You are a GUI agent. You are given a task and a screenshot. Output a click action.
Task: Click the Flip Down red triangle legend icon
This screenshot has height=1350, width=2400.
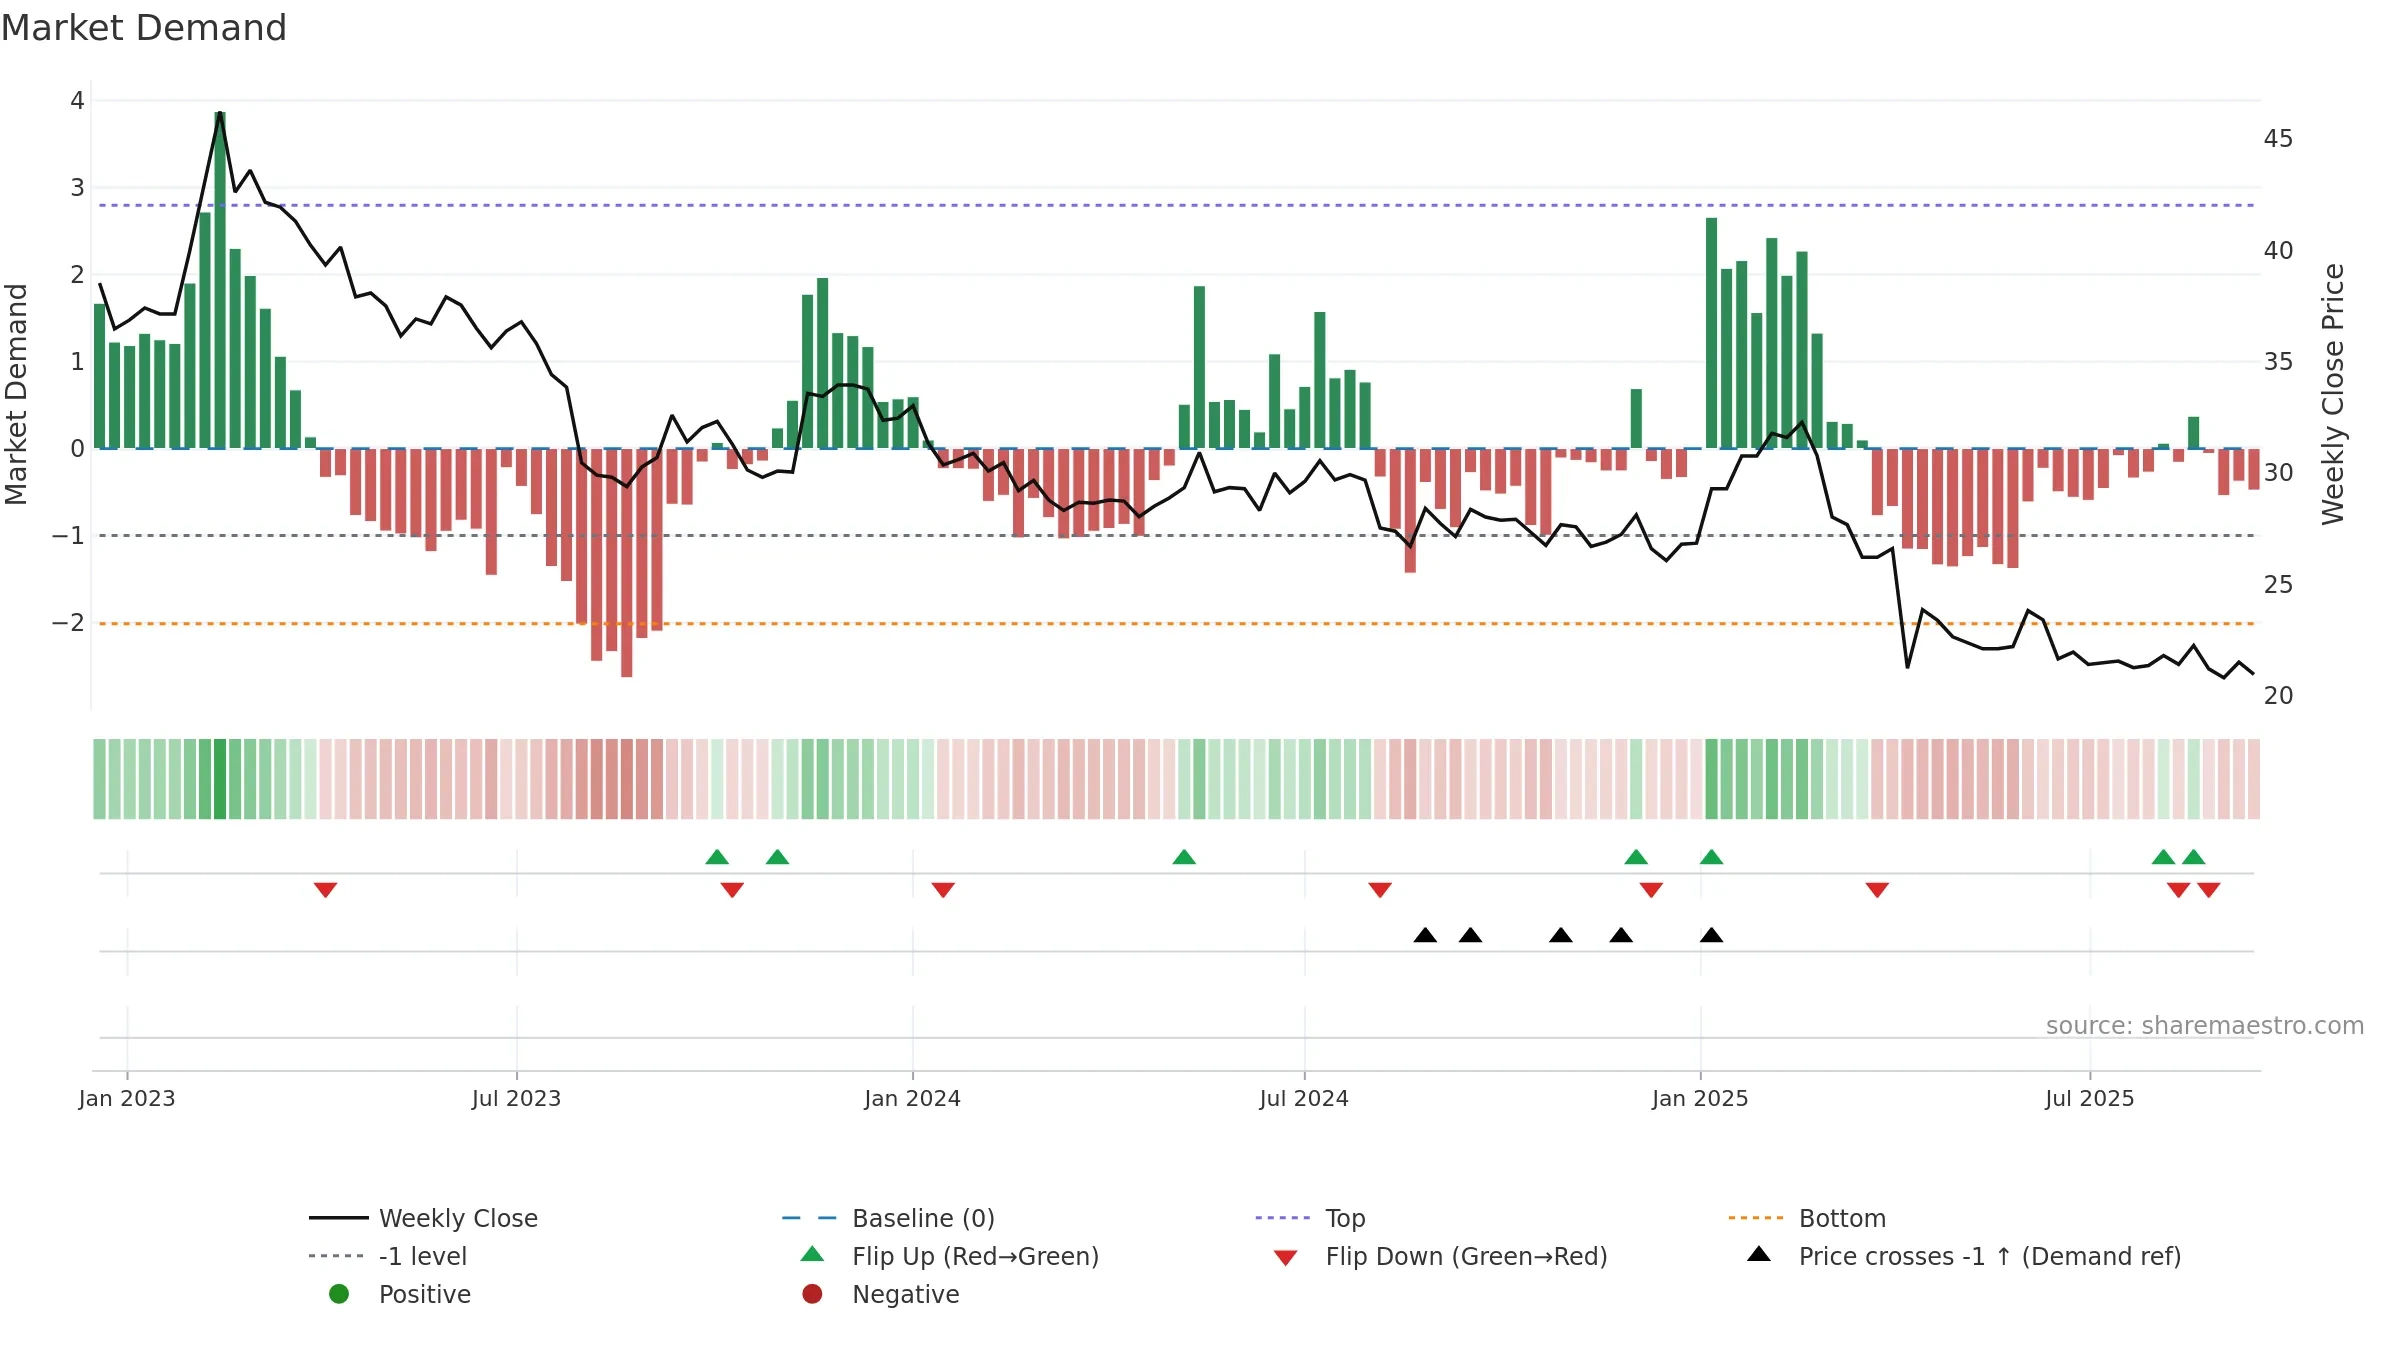1286,1258
